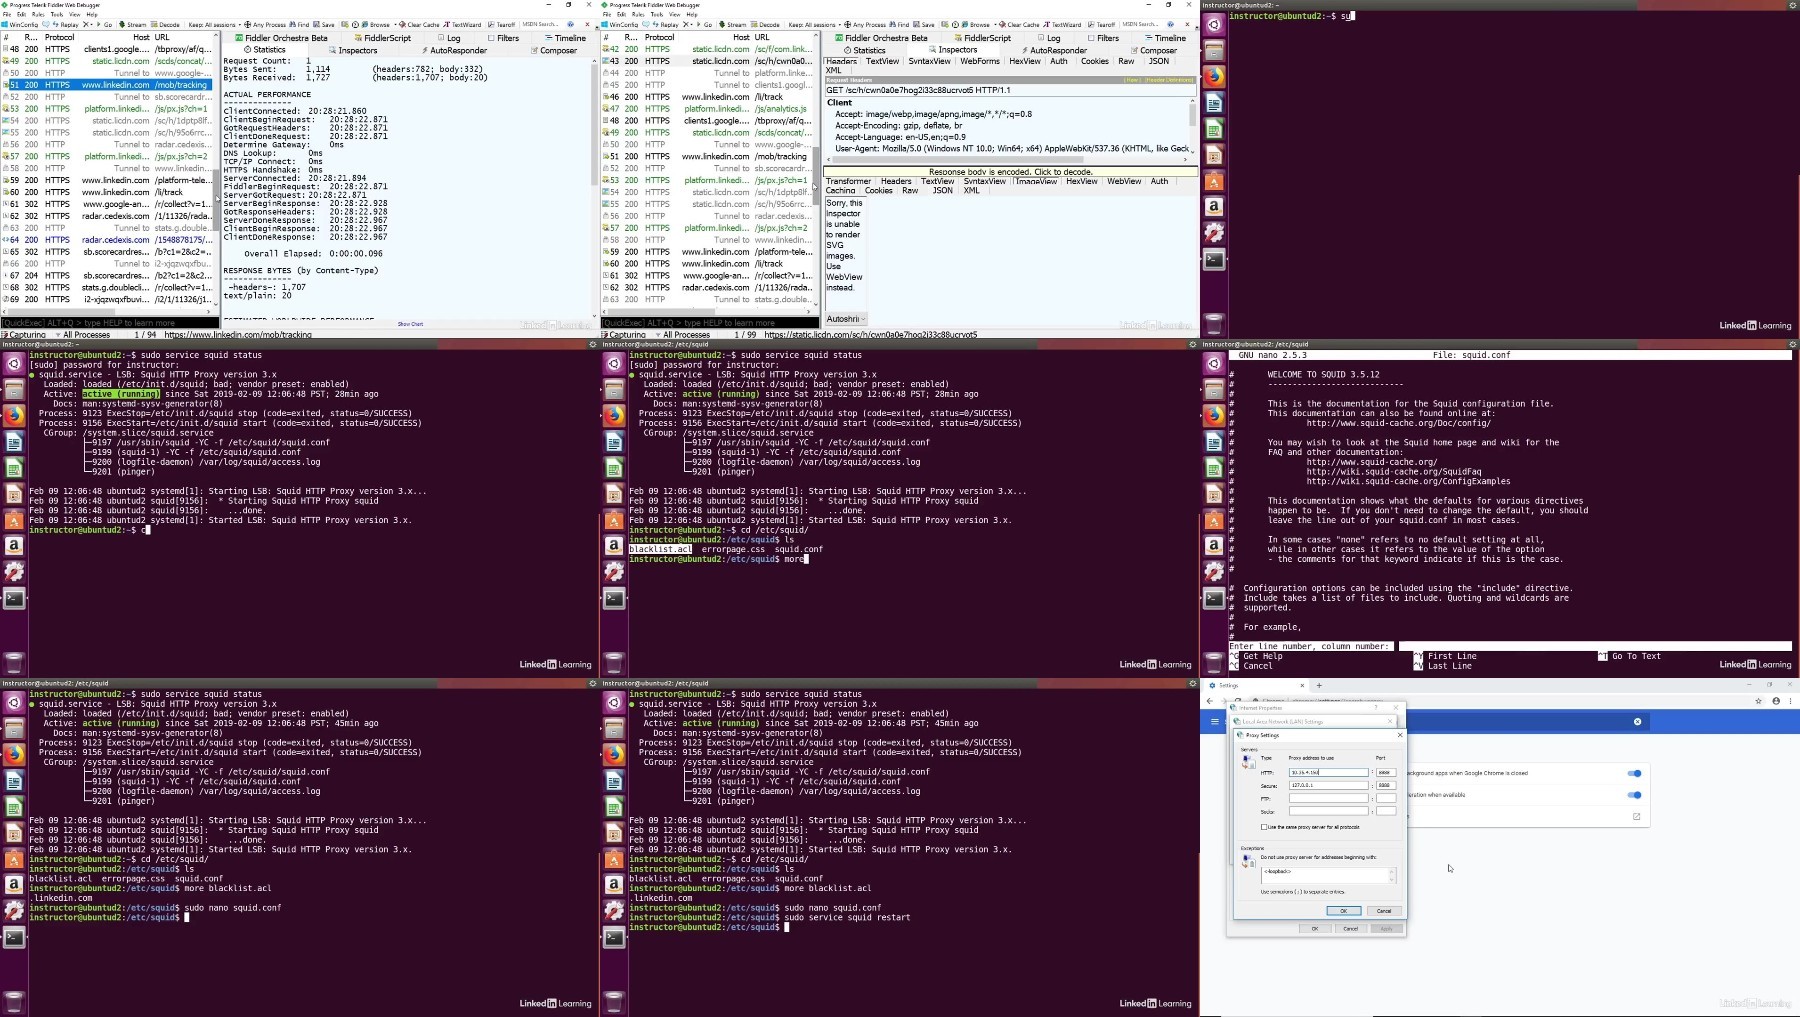The height and width of the screenshot is (1017, 1800).
Task: Click Any Process target in the Fiddler Inspectors window
Action: [x=863, y=24]
